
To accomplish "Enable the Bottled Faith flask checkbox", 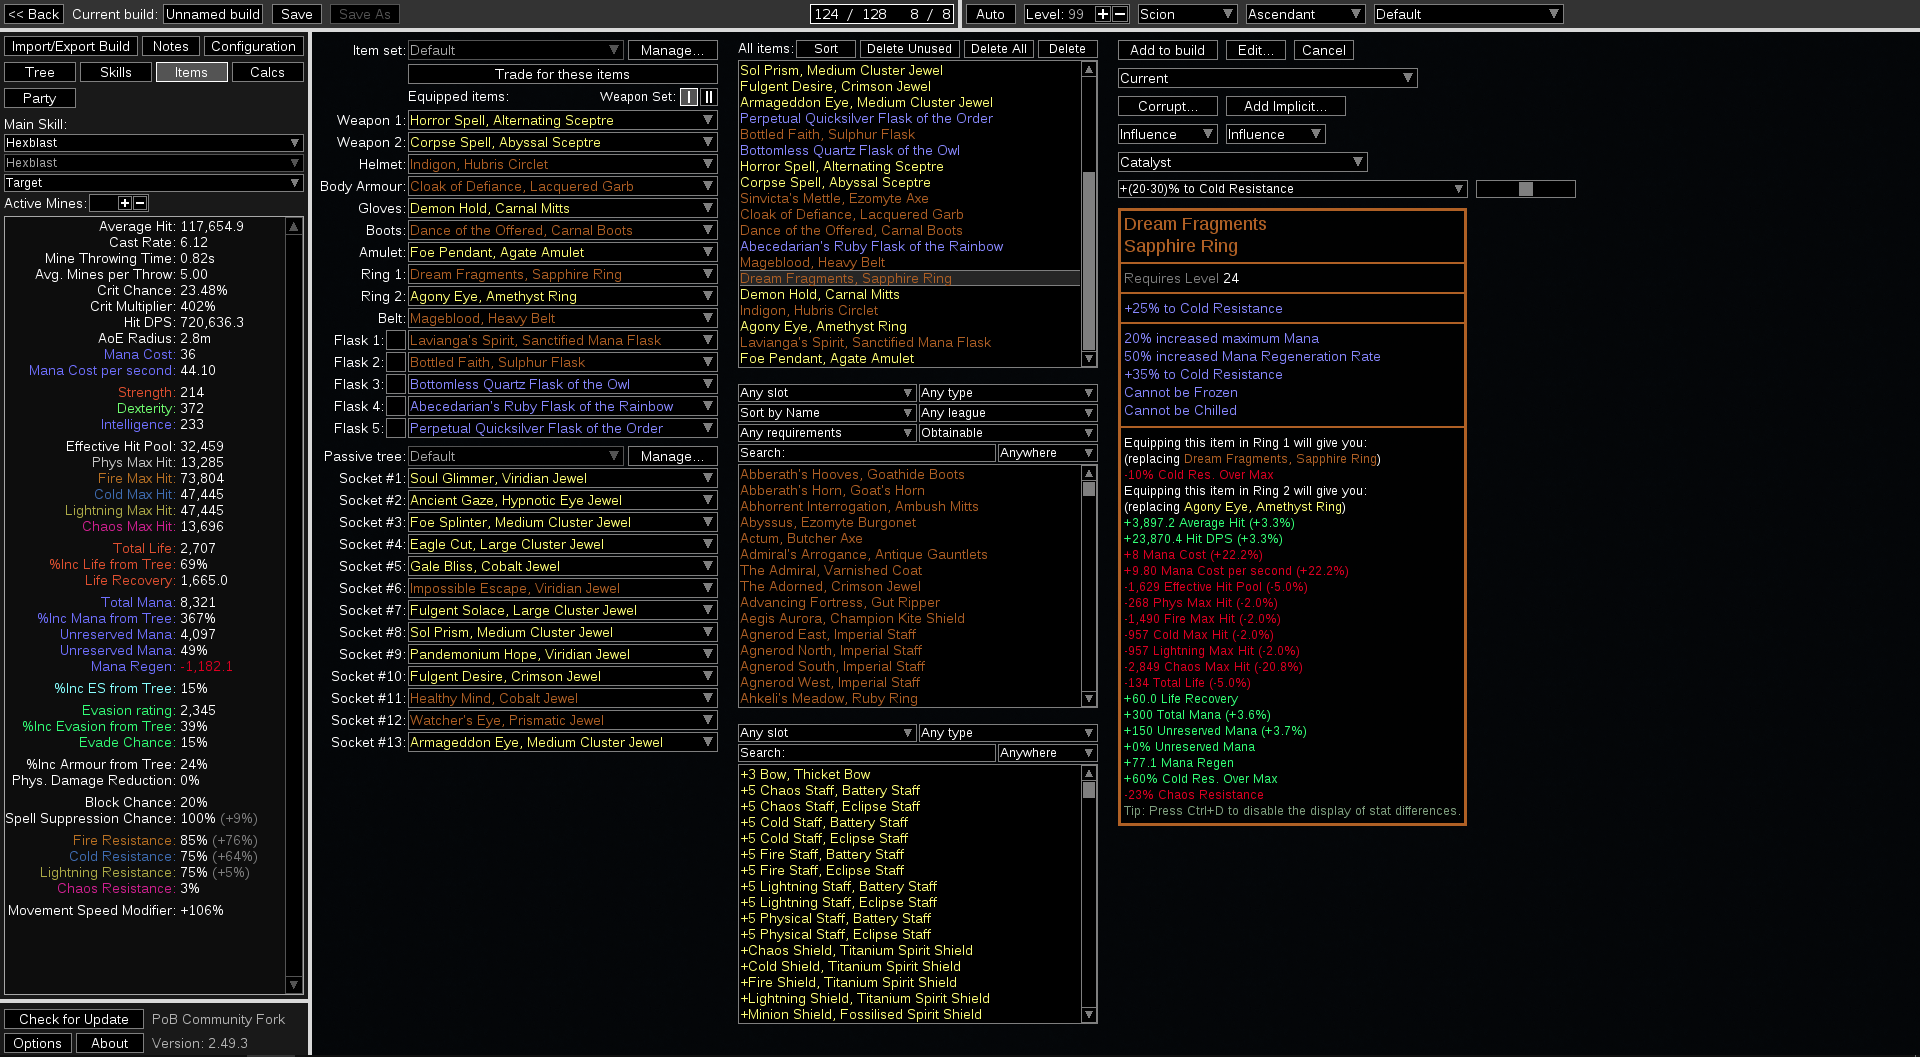I will (396, 362).
